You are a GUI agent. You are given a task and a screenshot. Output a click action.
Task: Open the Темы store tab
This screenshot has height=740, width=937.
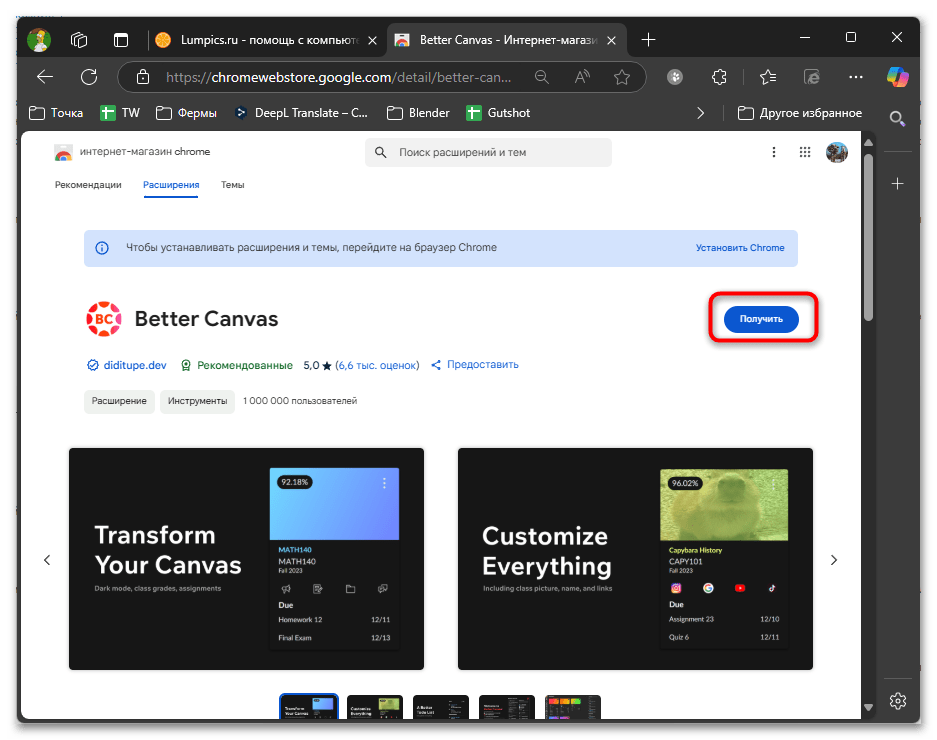pos(232,185)
